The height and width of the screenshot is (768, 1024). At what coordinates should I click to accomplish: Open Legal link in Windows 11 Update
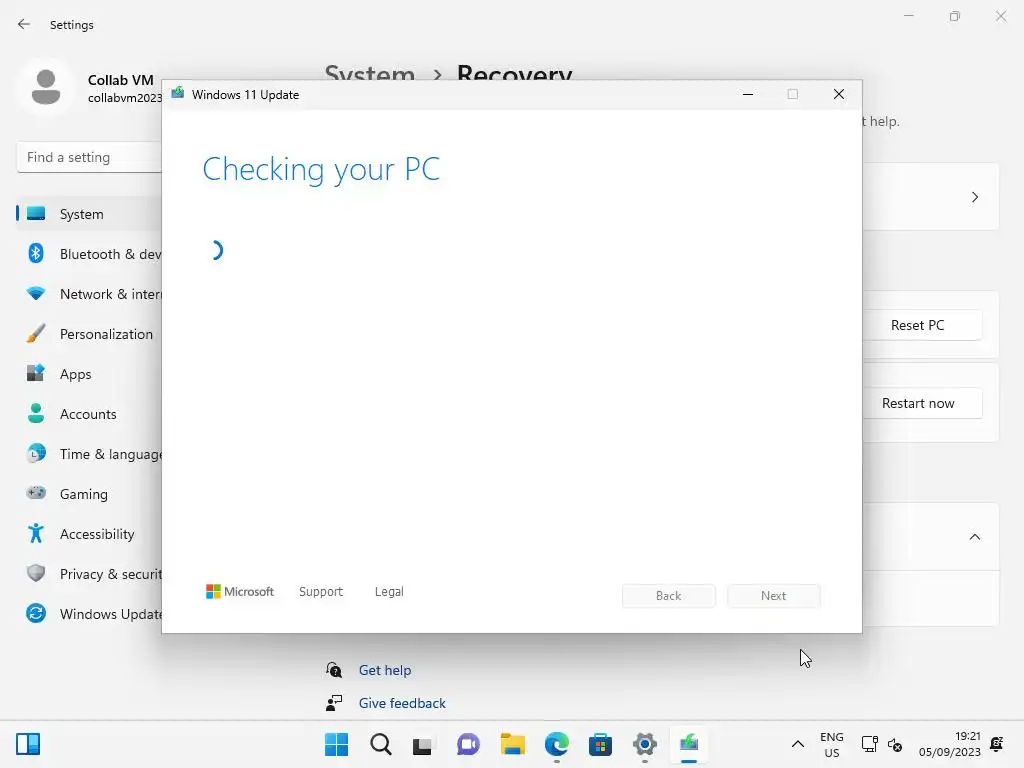(x=389, y=592)
